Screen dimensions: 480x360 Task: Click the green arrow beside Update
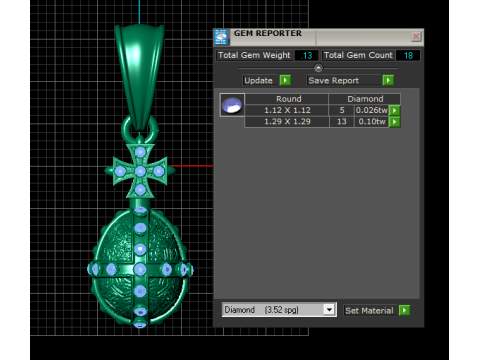pos(285,80)
